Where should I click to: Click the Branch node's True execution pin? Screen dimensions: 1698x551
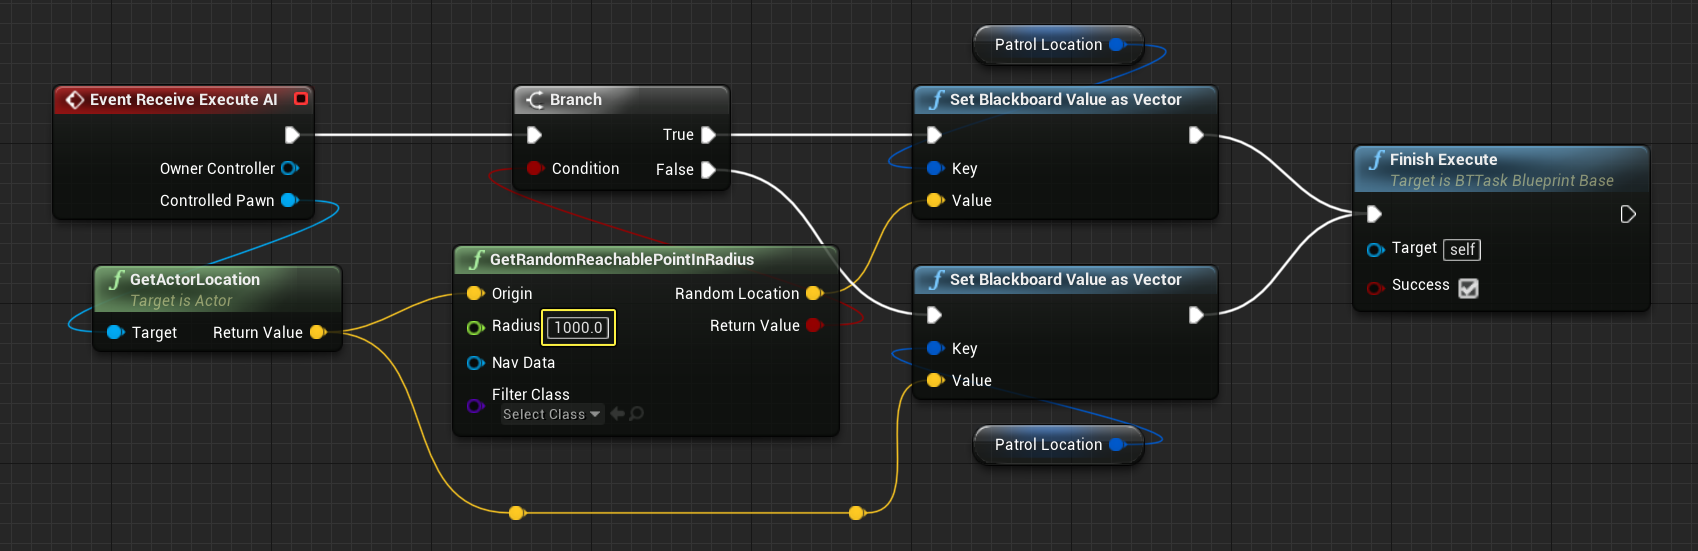708,134
